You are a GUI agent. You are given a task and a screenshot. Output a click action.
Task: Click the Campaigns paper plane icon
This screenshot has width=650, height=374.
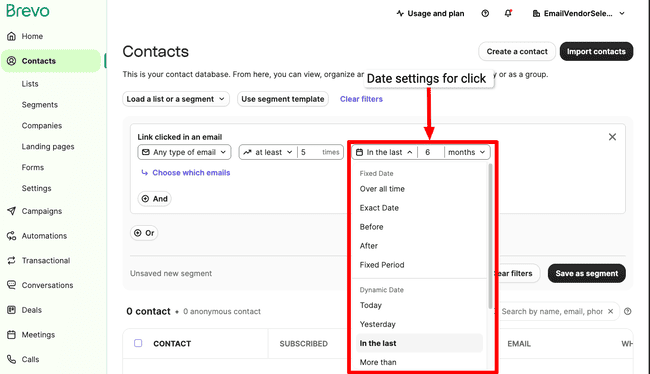pos(11,211)
